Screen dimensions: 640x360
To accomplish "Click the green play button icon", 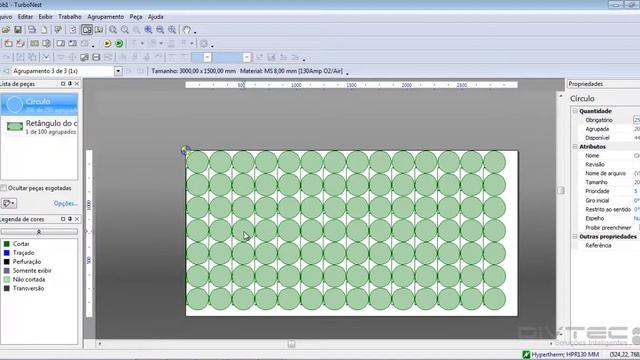I will pos(119,43).
